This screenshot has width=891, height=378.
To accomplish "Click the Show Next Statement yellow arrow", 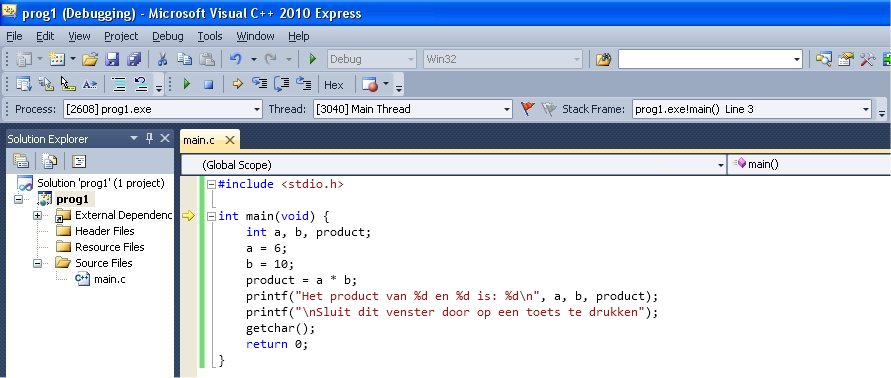I will (x=238, y=84).
